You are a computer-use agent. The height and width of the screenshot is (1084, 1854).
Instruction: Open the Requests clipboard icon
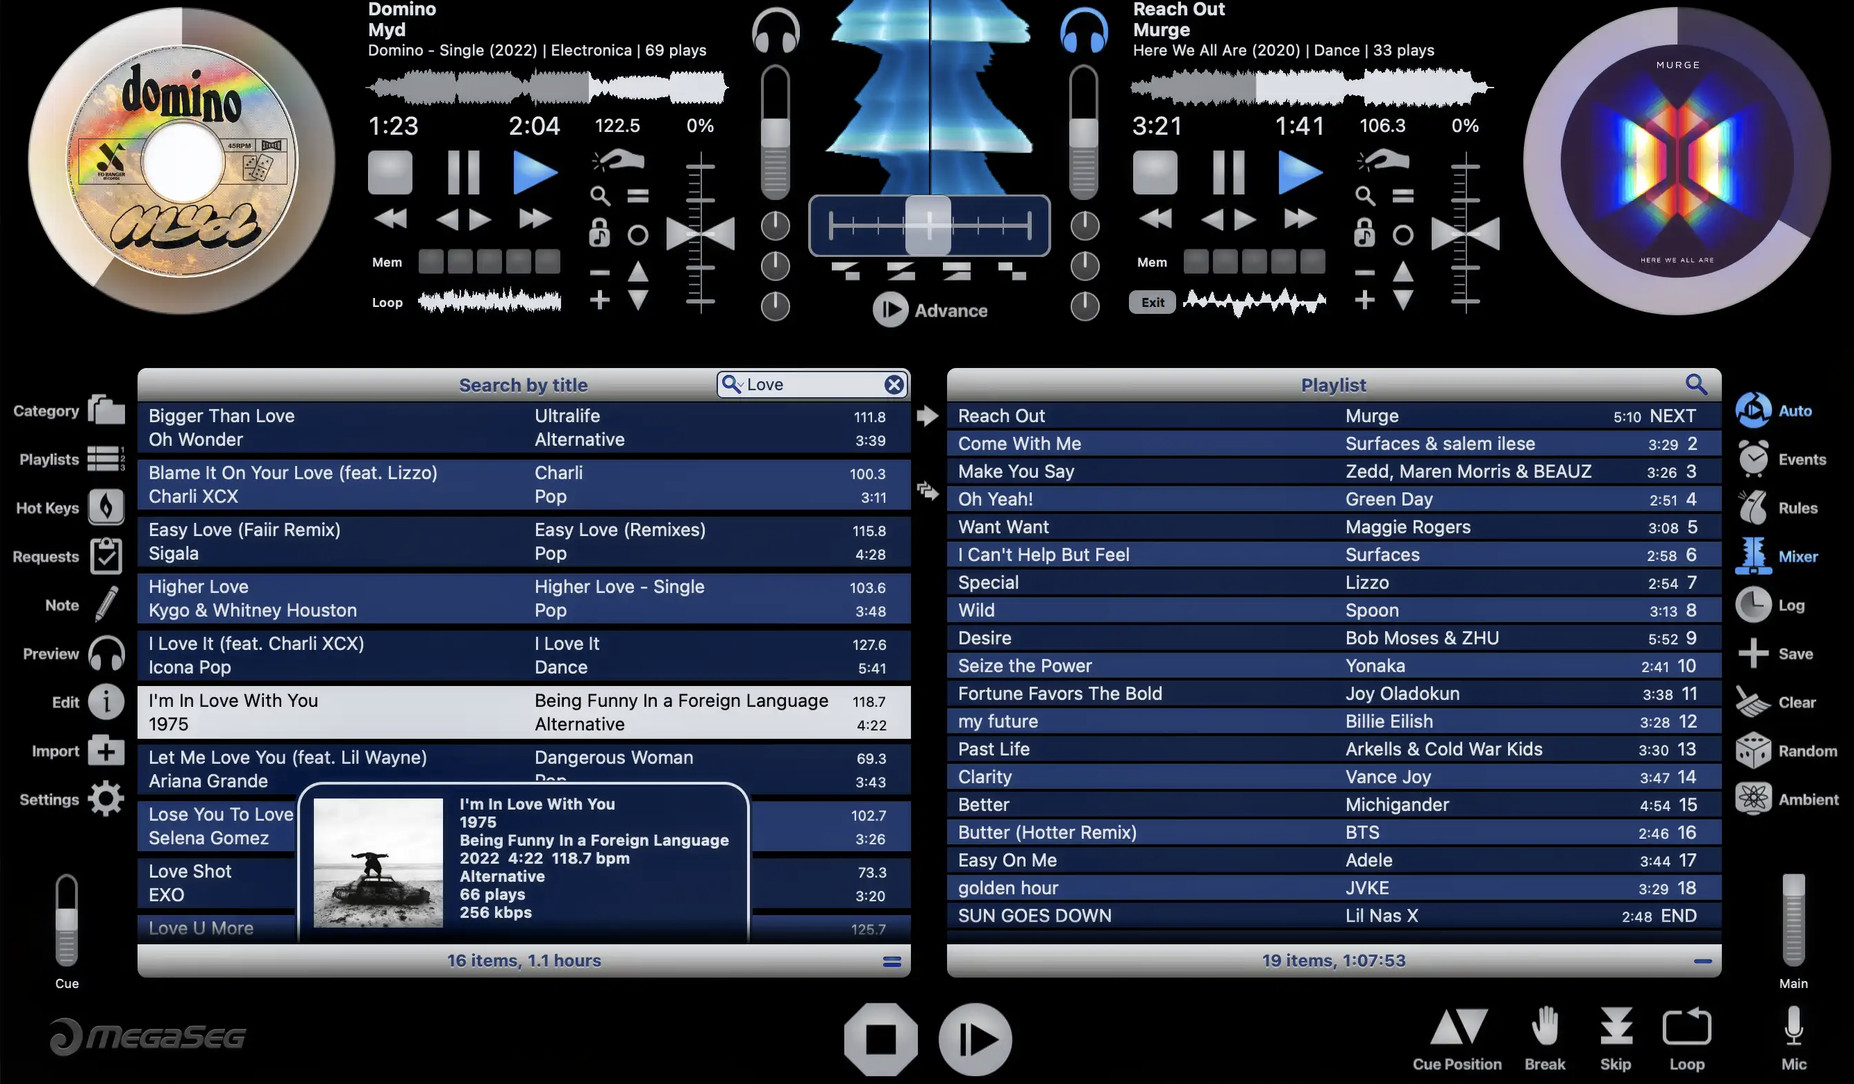pos(106,556)
